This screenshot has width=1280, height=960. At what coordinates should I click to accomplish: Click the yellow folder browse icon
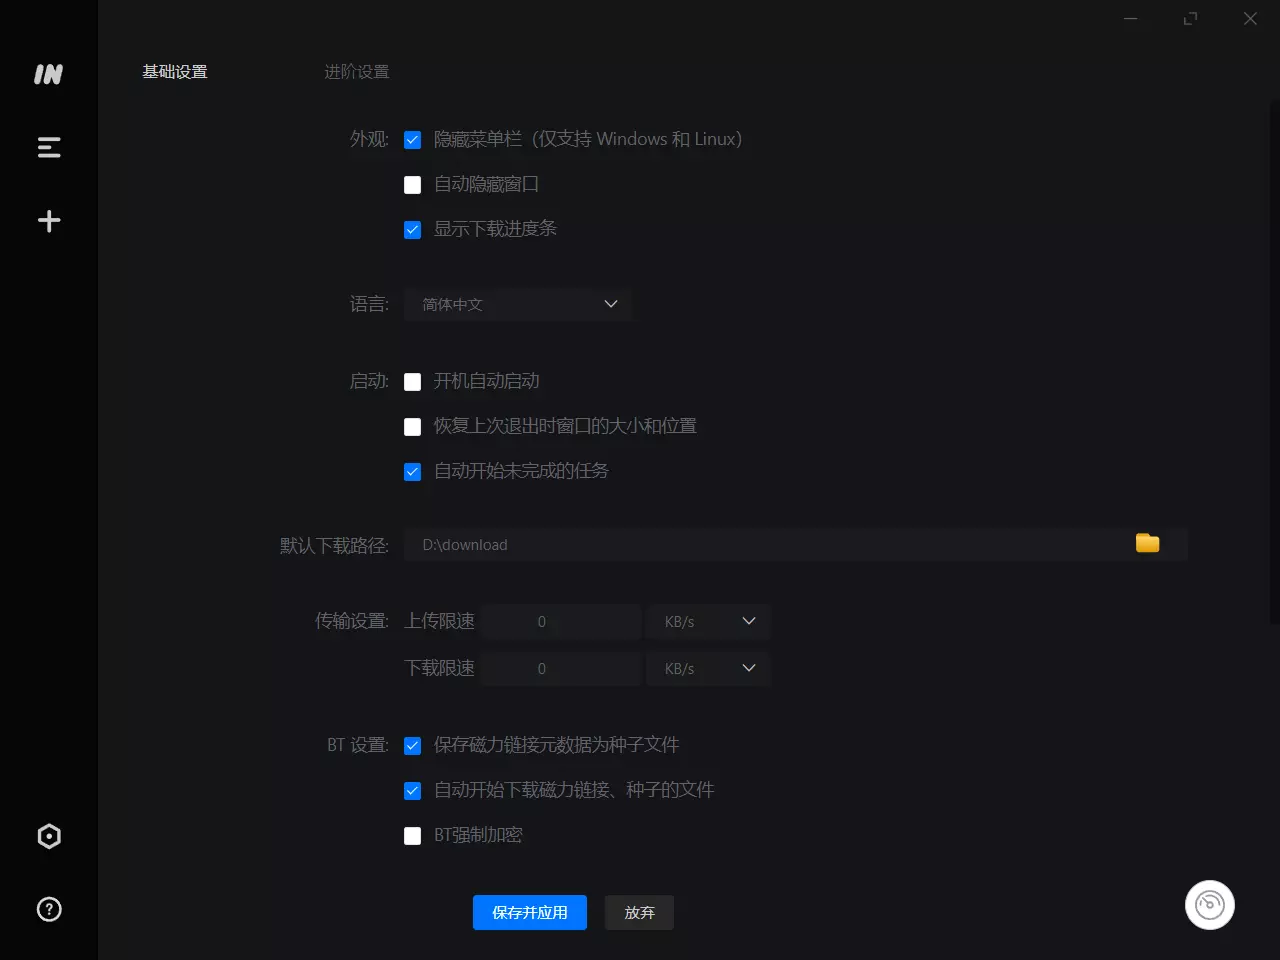click(x=1147, y=544)
